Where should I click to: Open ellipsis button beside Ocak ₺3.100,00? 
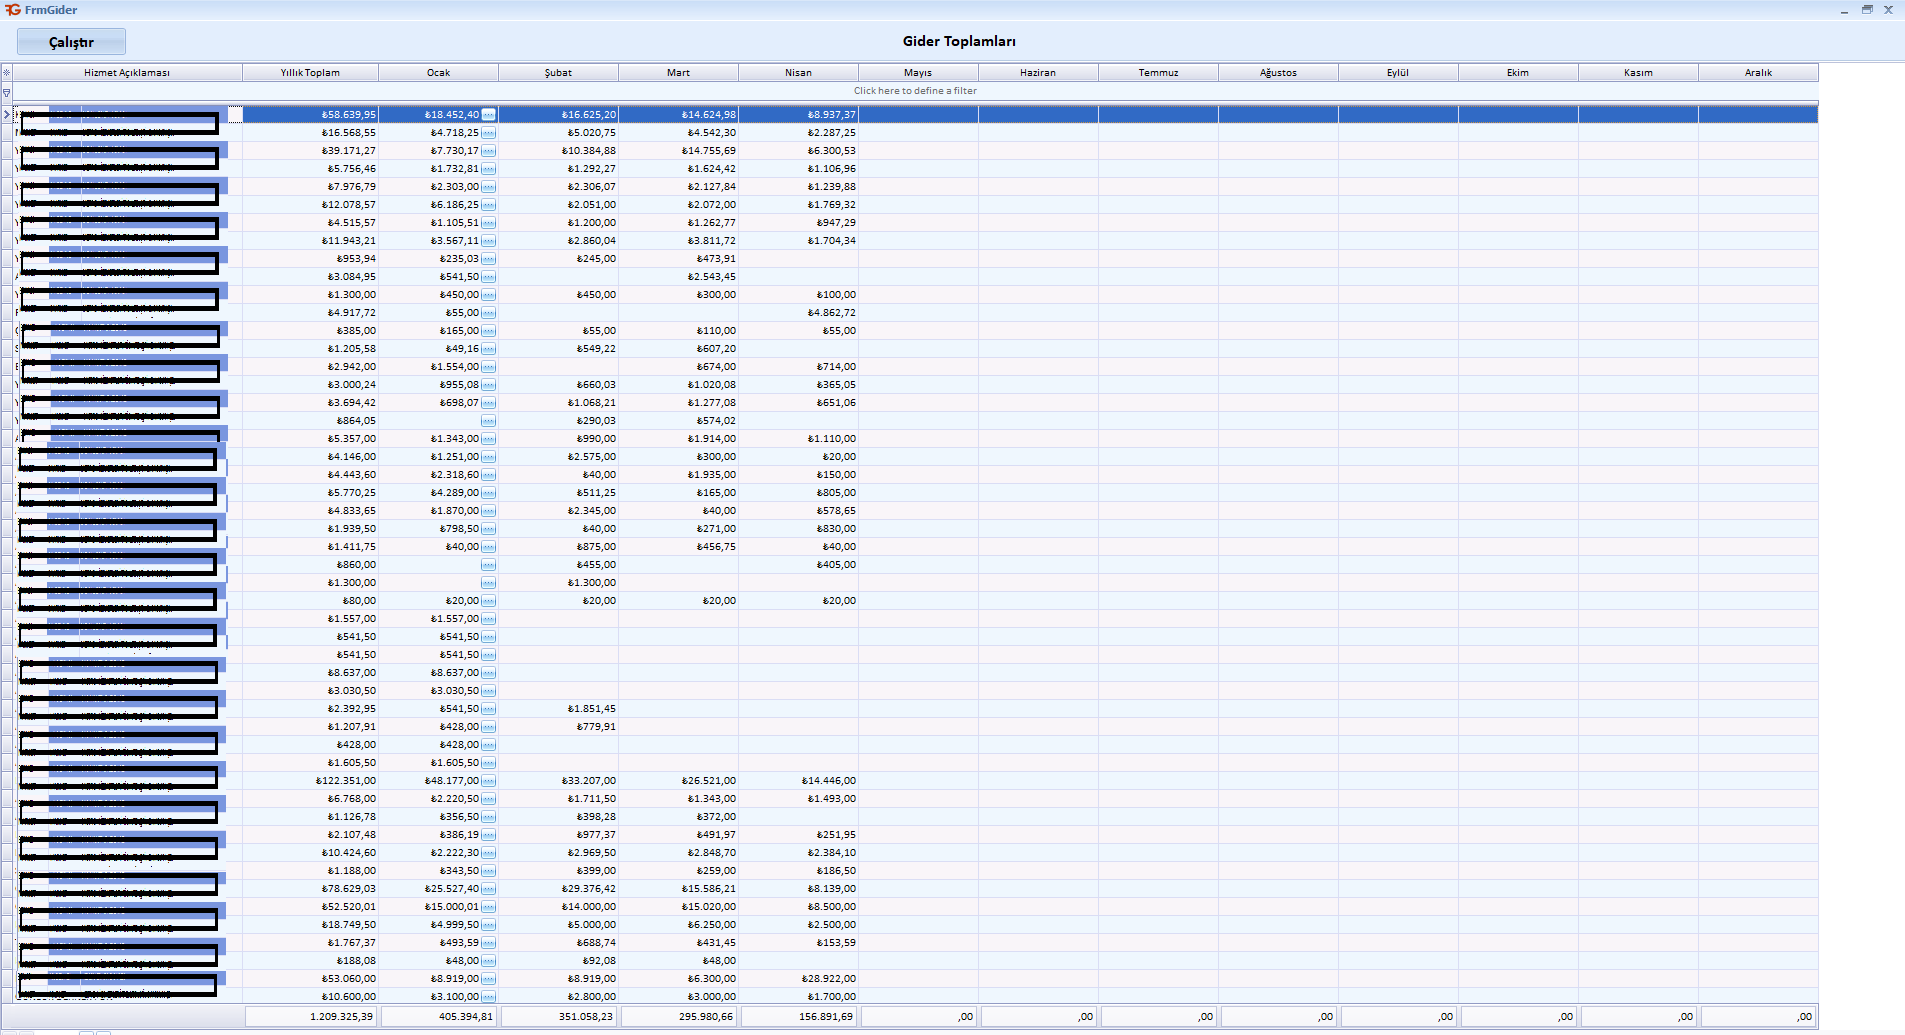click(x=488, y=997)
